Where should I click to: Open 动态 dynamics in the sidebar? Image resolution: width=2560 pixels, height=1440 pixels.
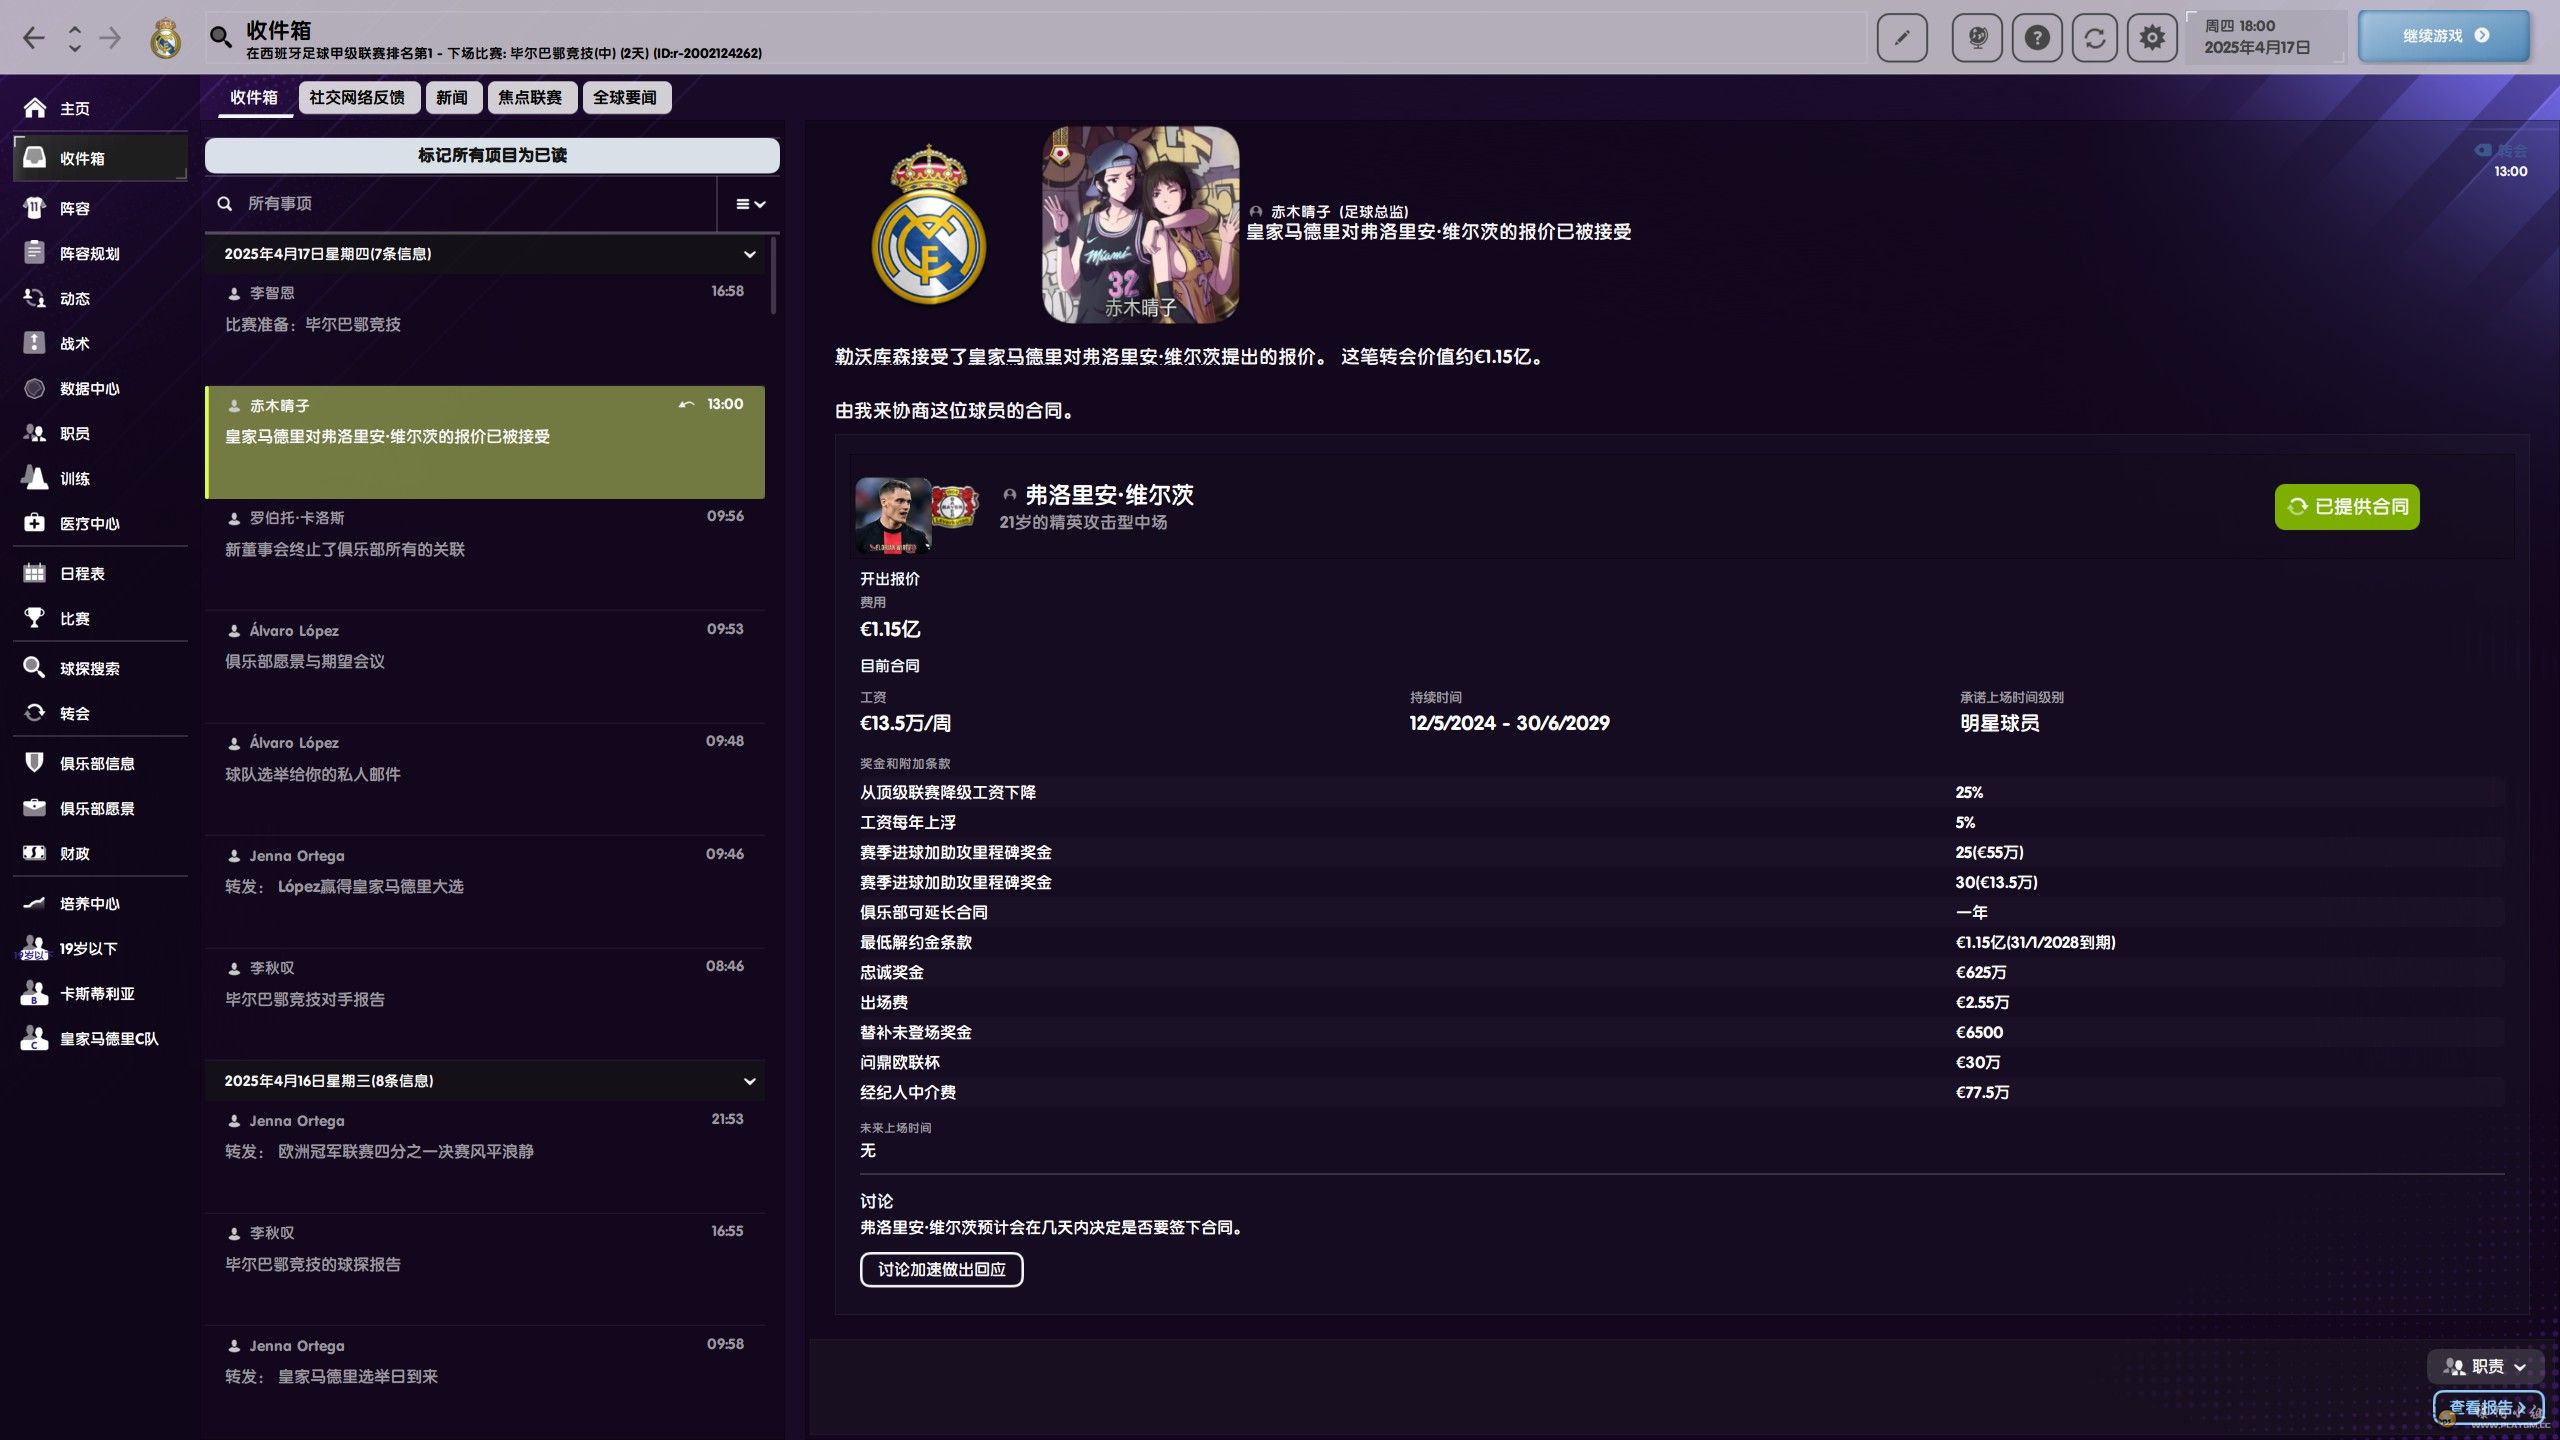click(100, 298)
